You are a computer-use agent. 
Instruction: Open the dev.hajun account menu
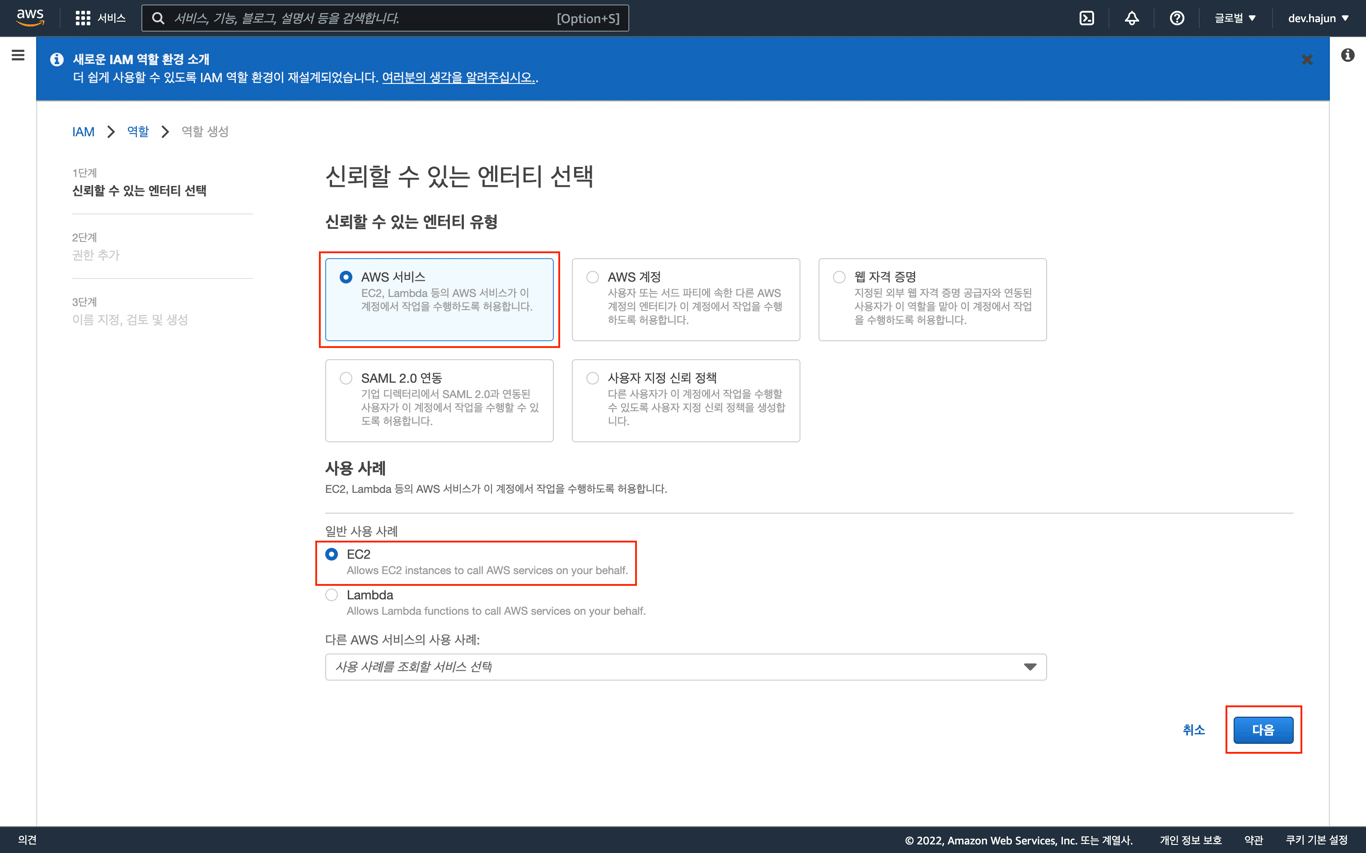click(x=1318, y=18)
